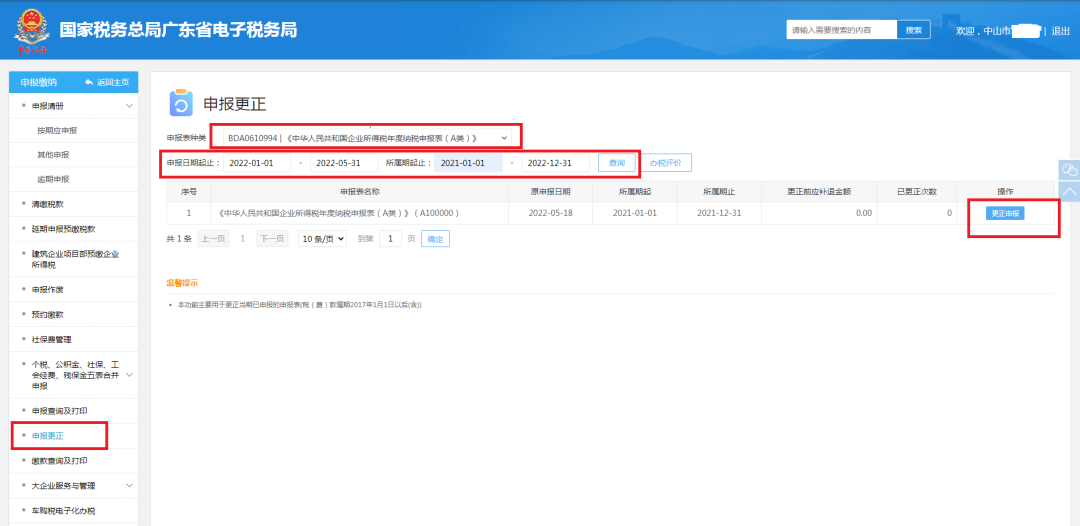Click the 申报日期 end date 2022-05-31 field

[344, 162]
